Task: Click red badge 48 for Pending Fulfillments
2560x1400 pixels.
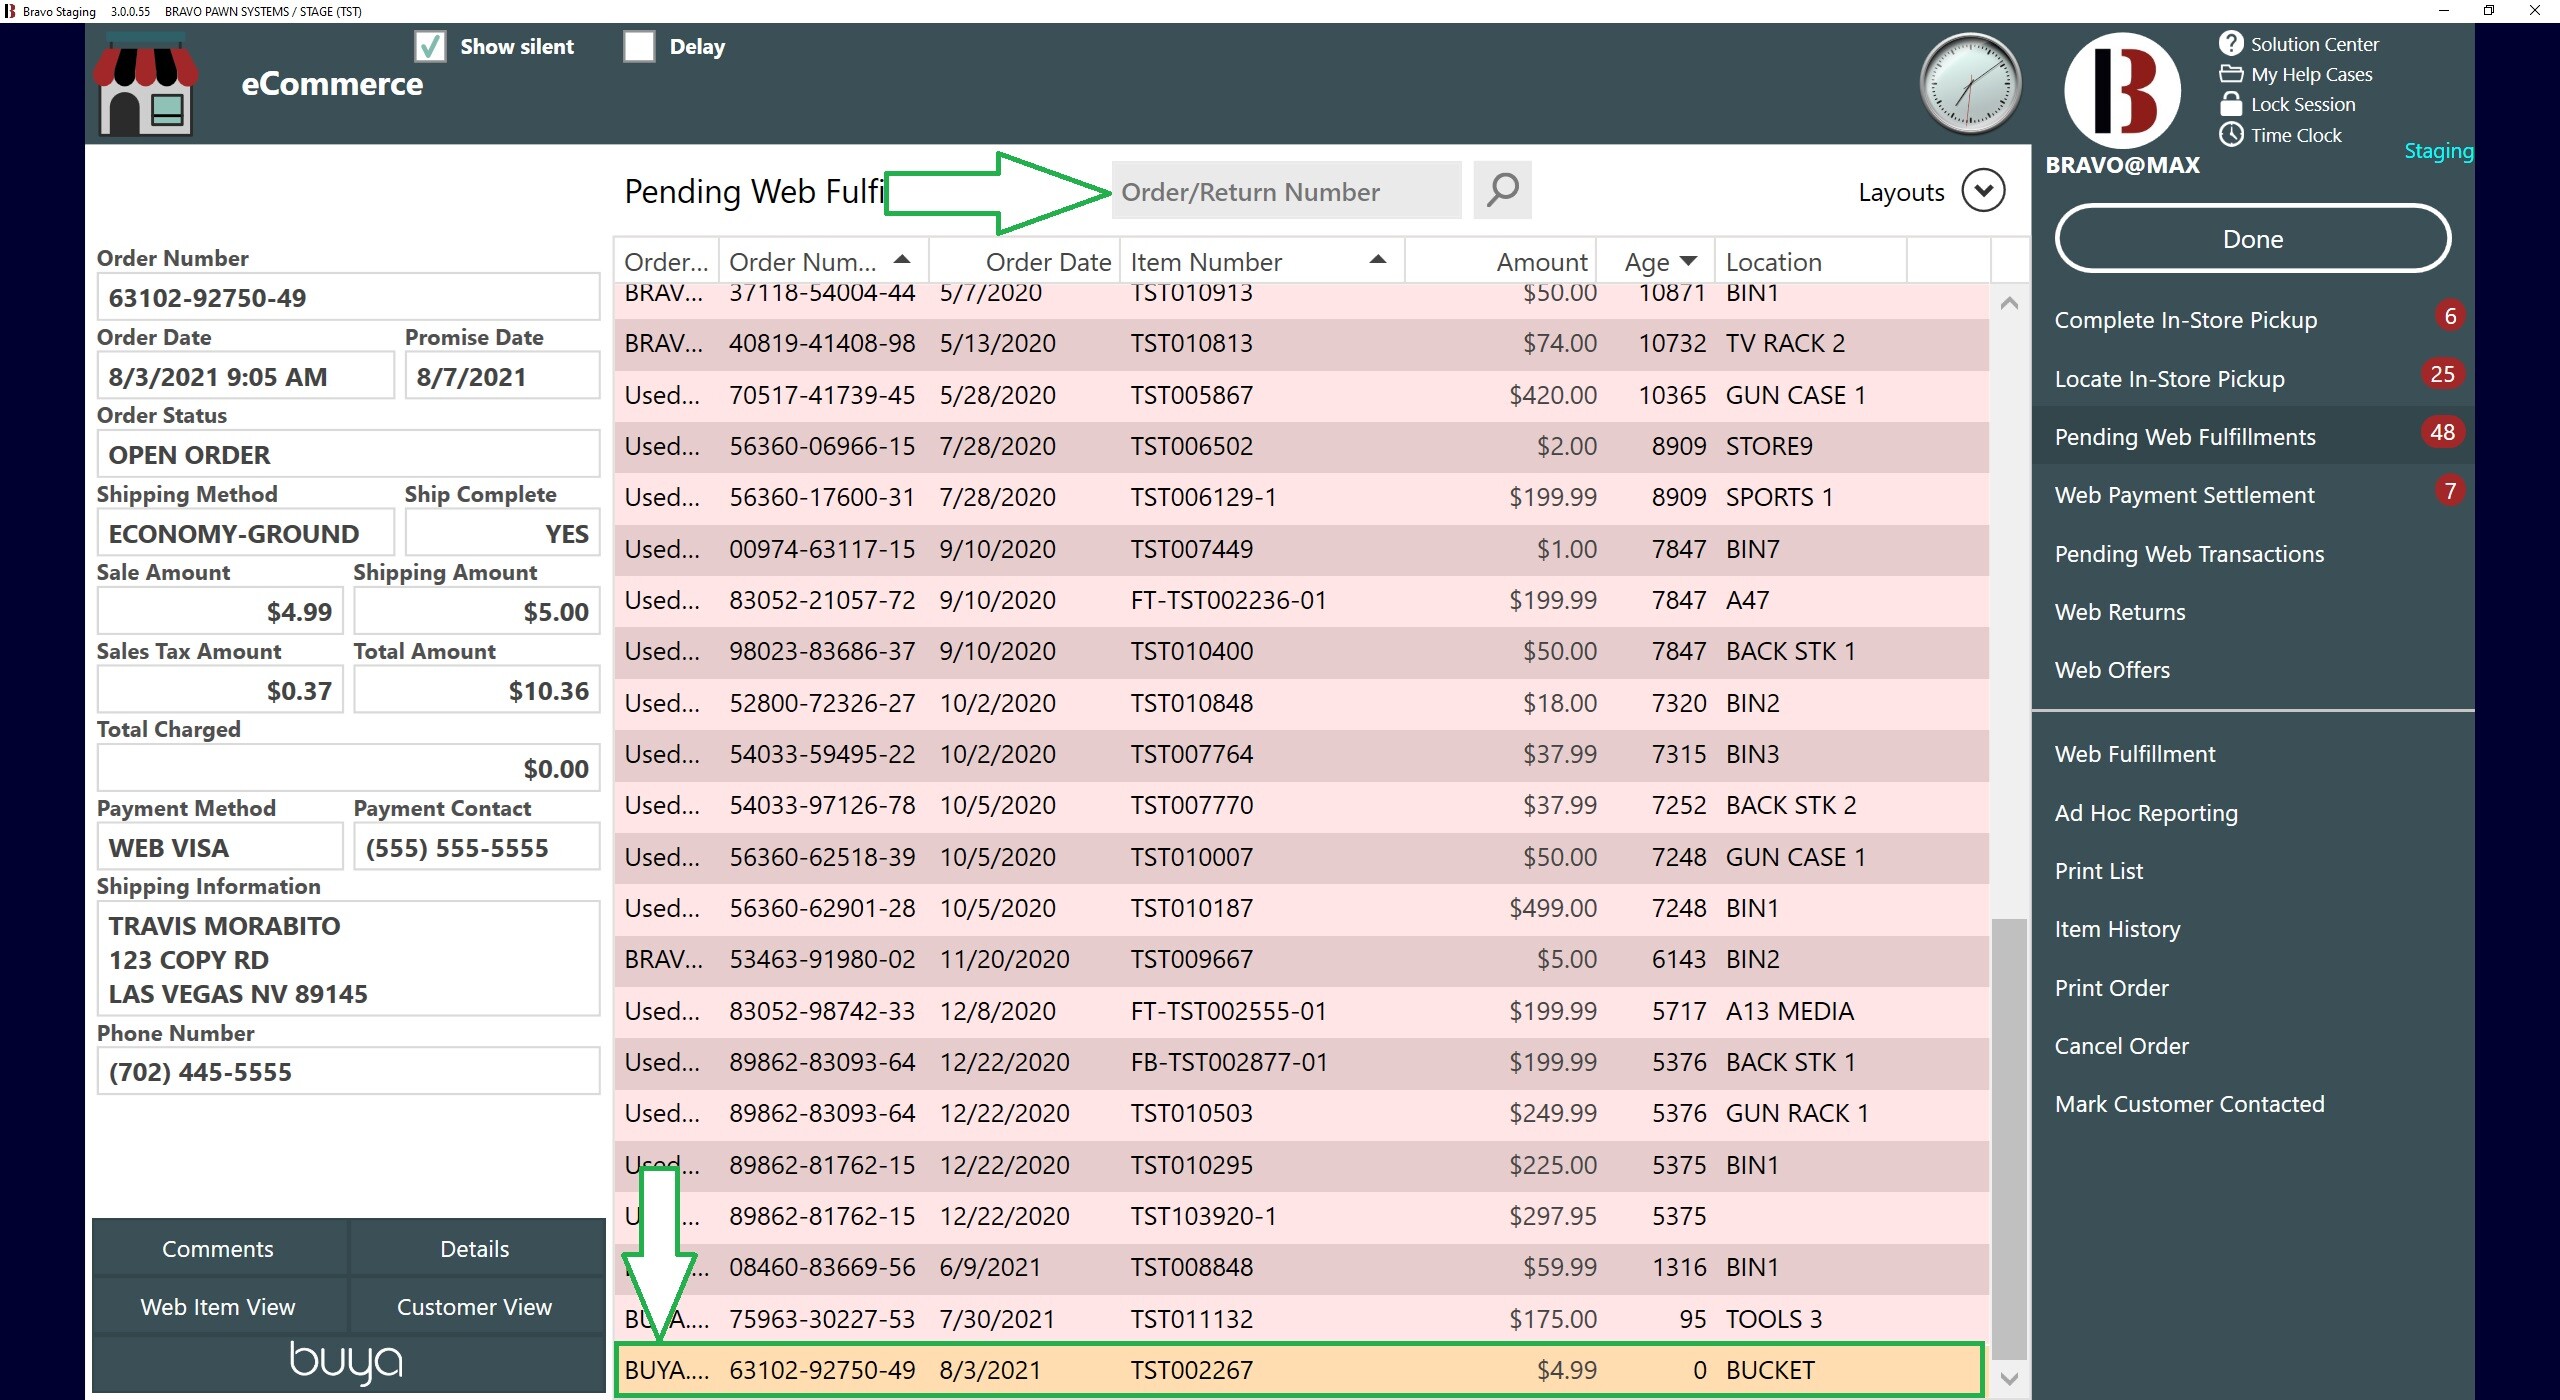Action: coord(2442,433)
